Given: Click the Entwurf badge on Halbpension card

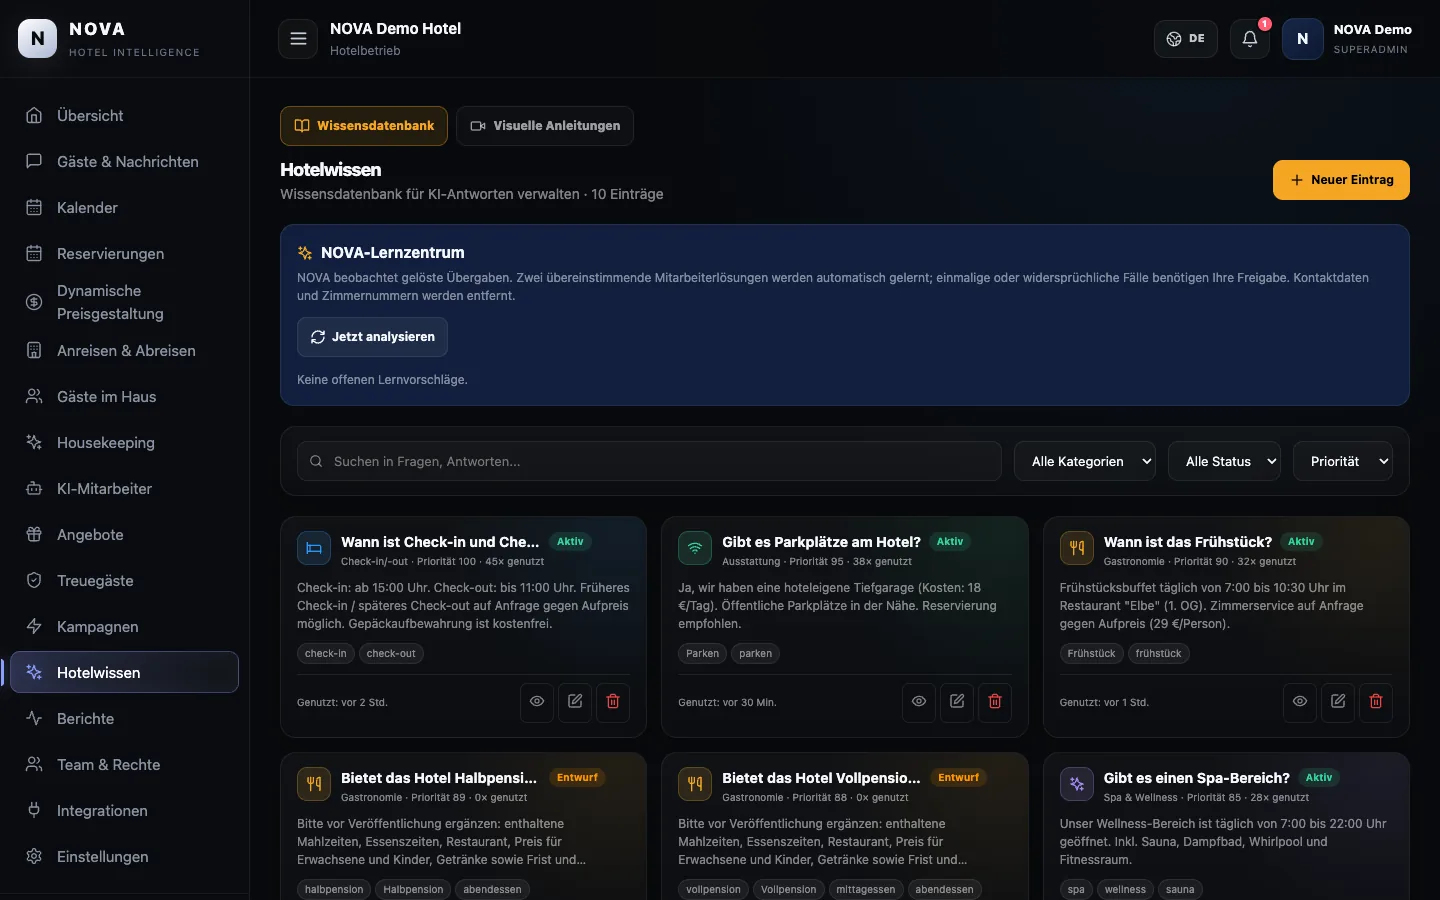Looking at the screenshot, I should click(x=577, y=778).
